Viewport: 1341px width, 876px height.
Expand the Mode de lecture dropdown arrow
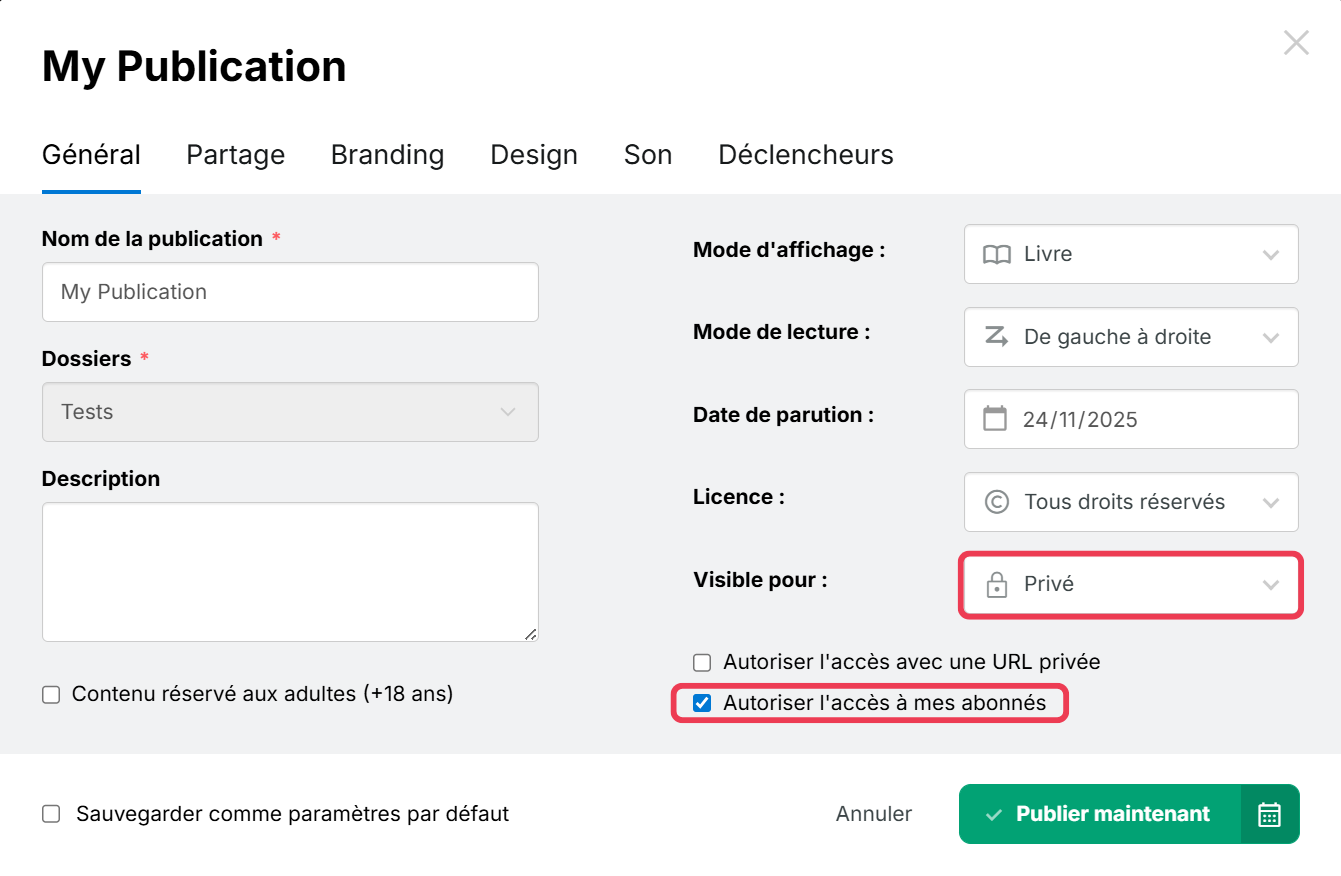point(1271,337)
